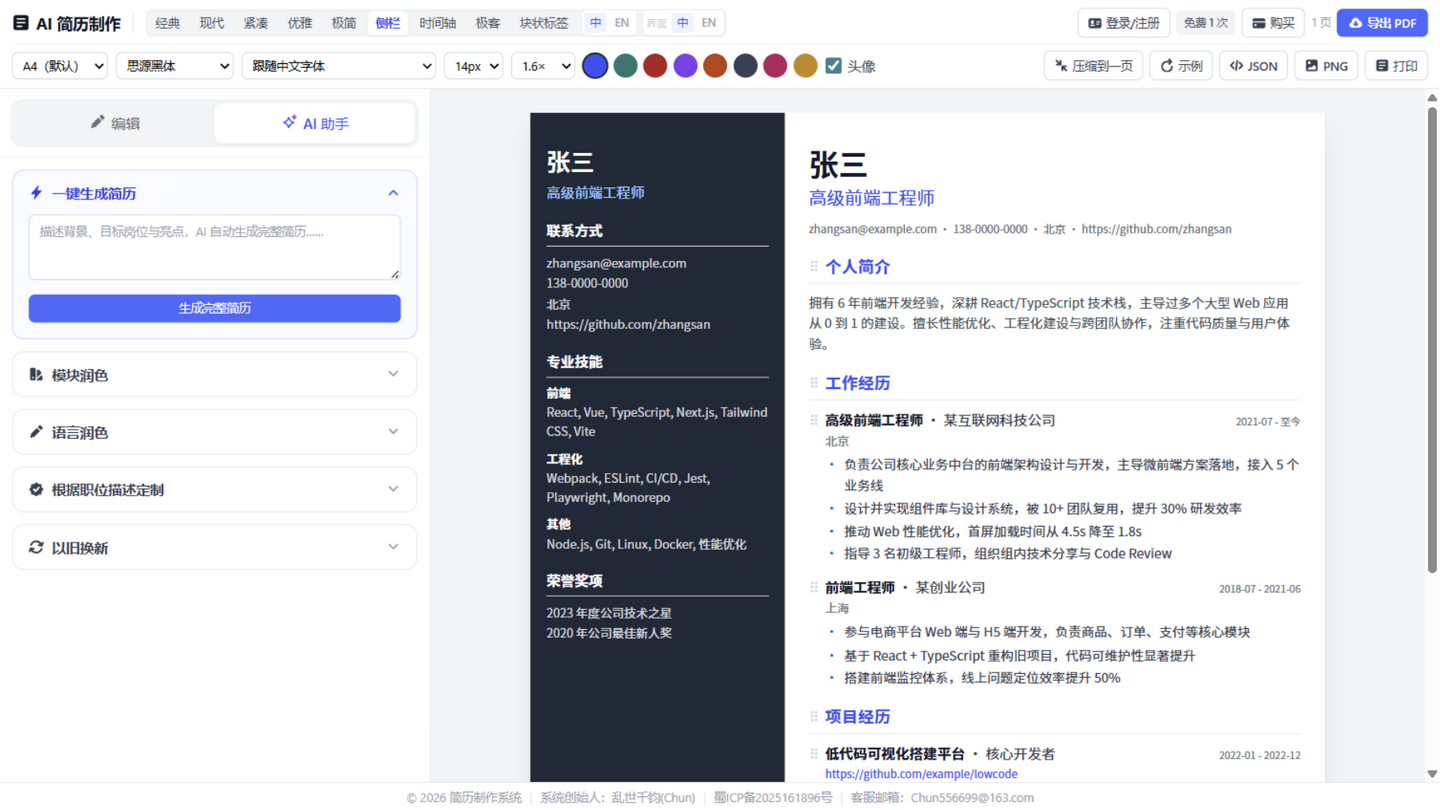
Task: Choose the purple theme color swatch
Action: point(685,66)
